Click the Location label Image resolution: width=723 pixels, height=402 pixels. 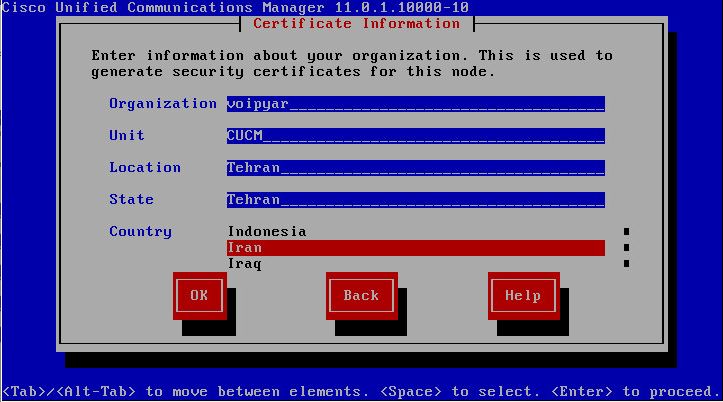tap(145, 167)
